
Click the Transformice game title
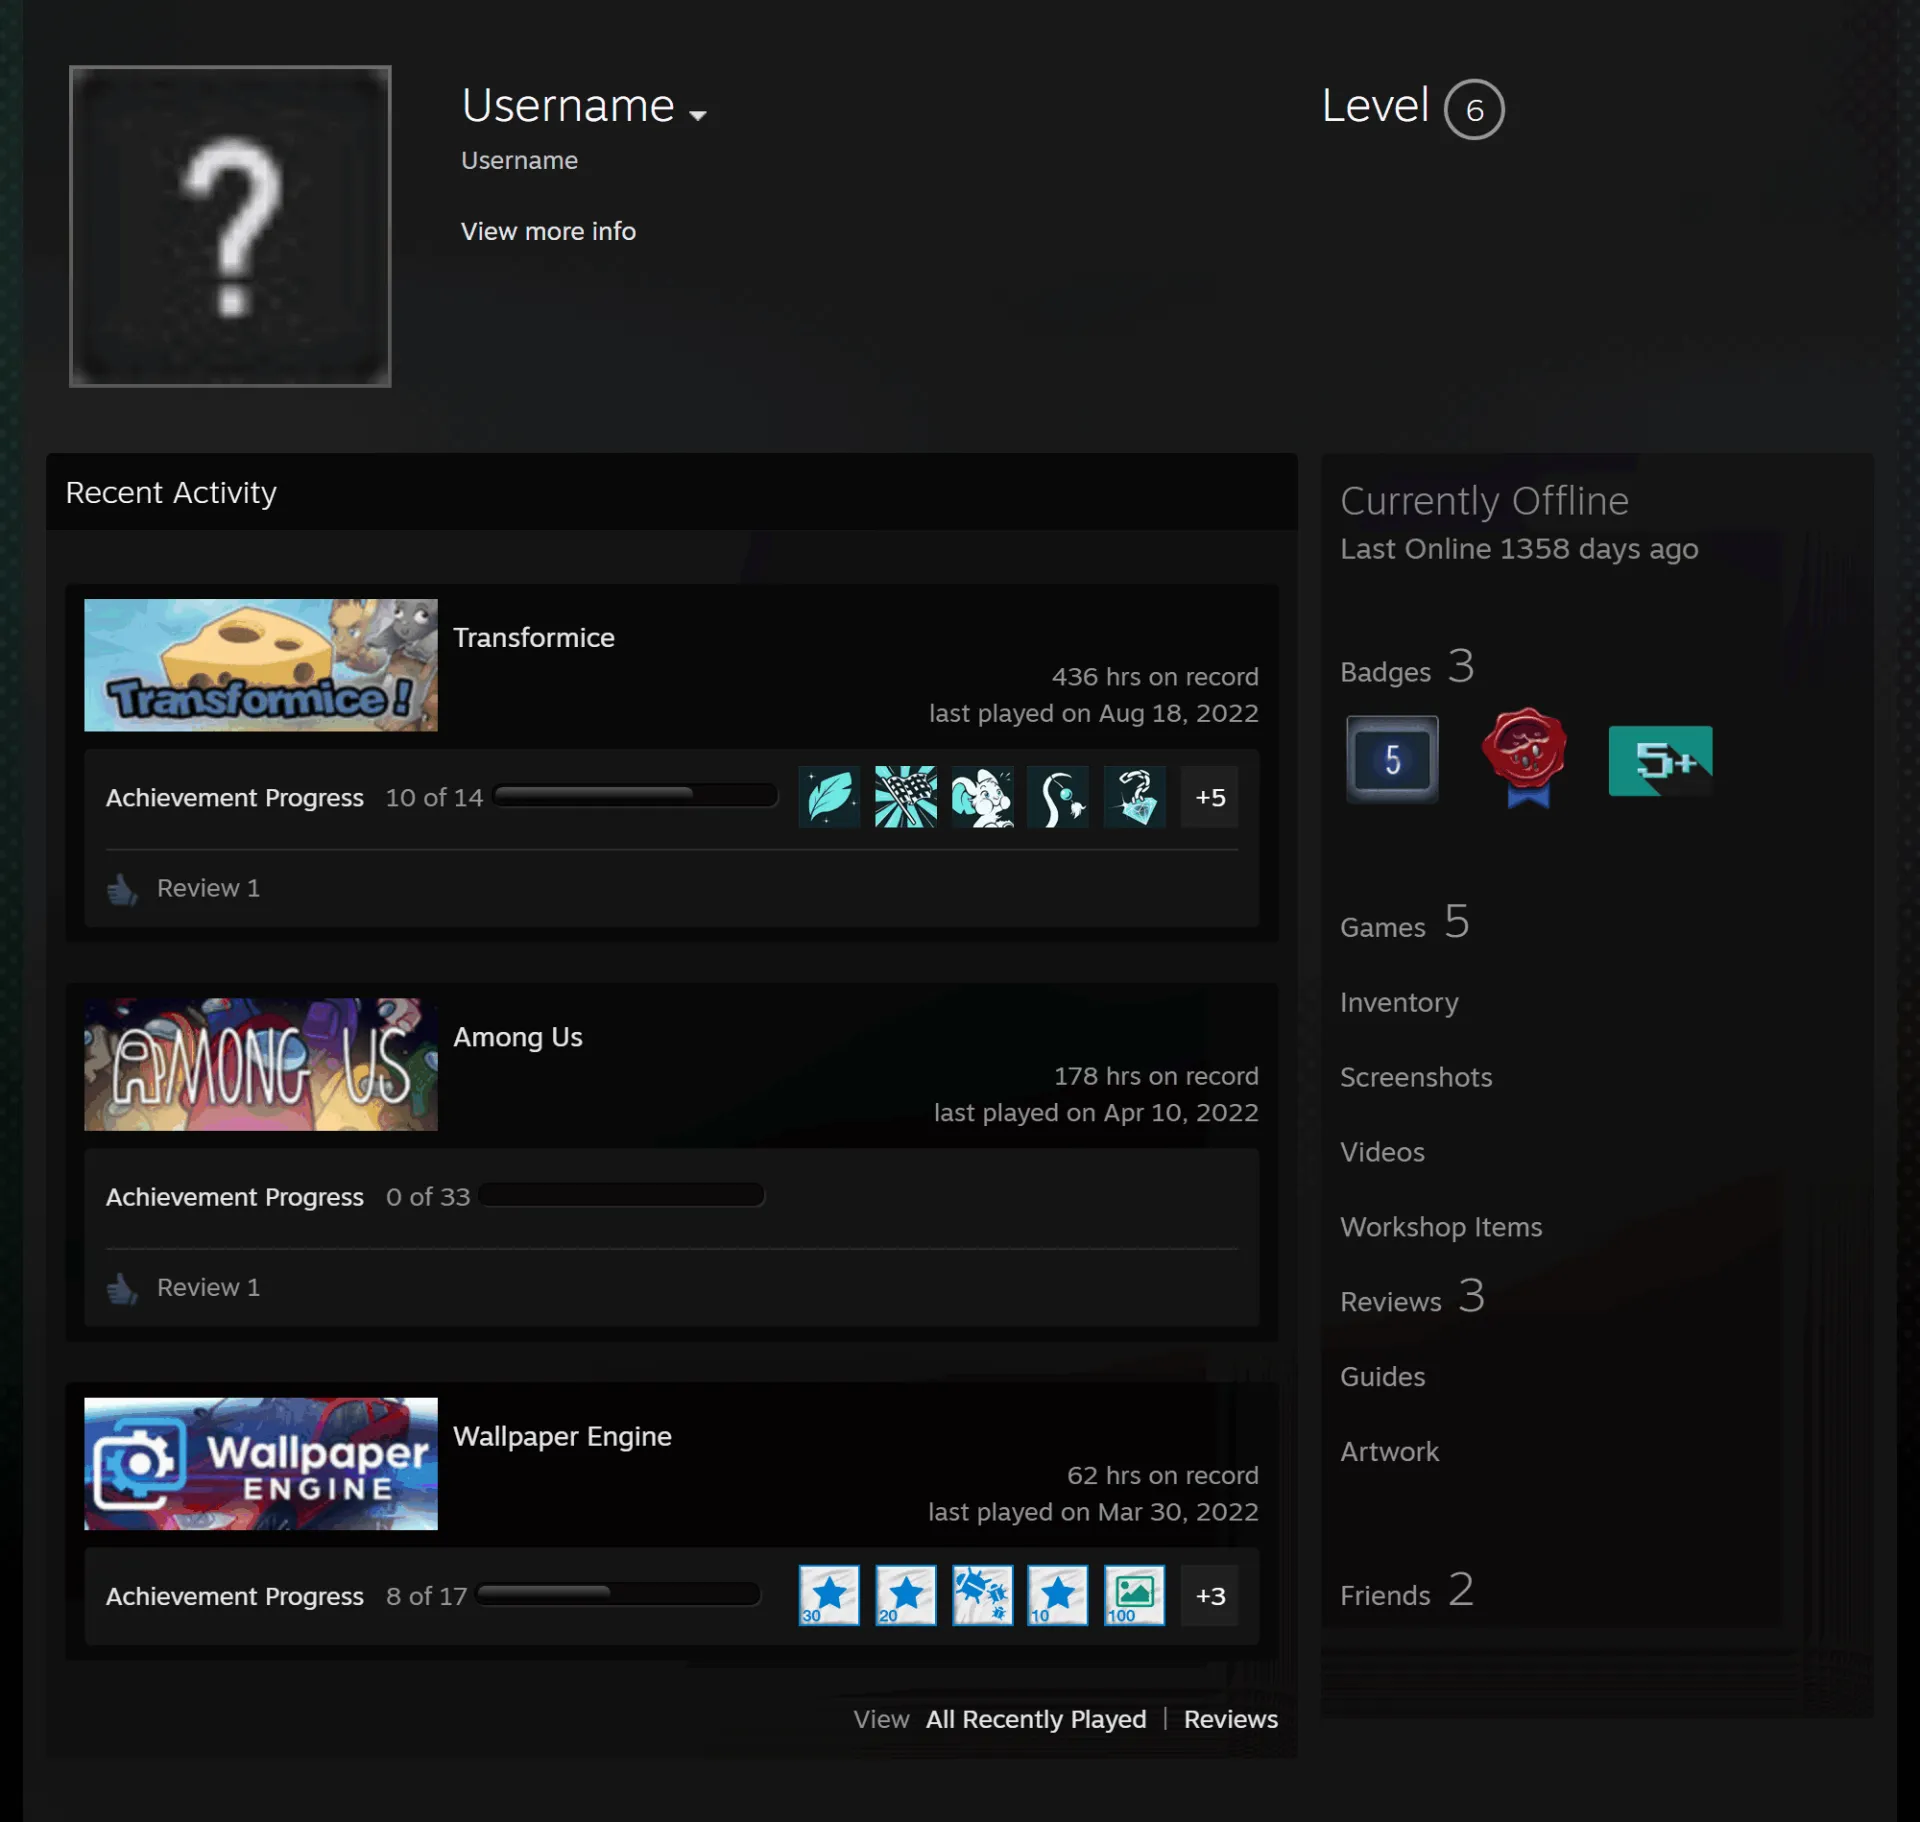point(534,637)
